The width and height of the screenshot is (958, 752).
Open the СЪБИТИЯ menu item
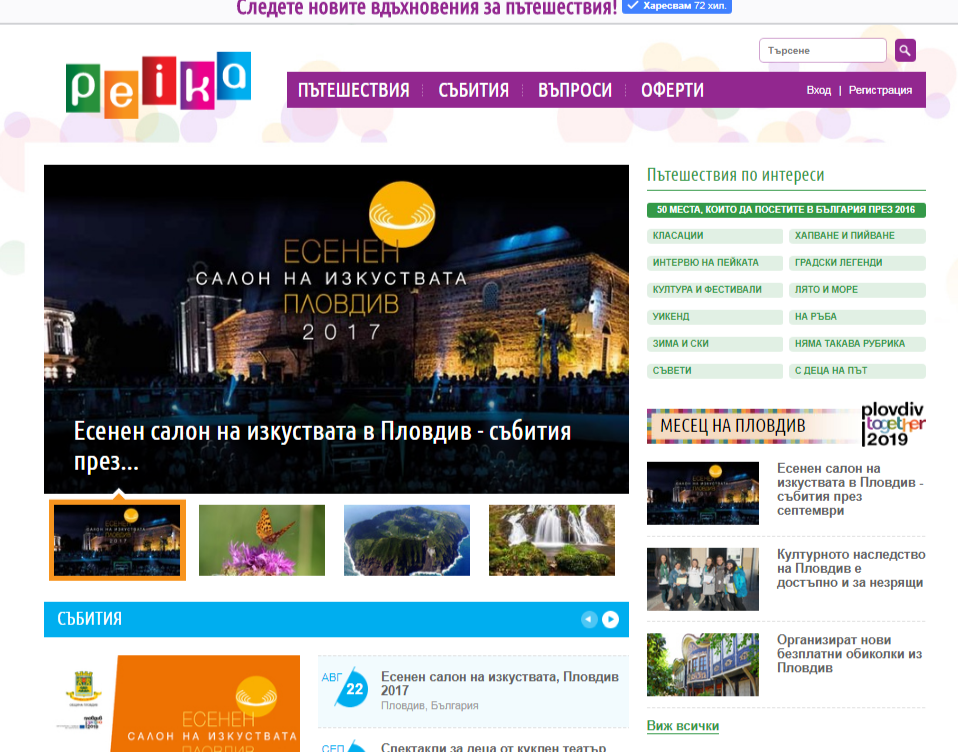(x=474, y=90)
